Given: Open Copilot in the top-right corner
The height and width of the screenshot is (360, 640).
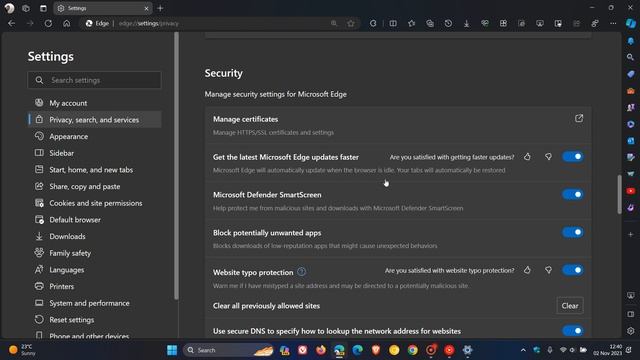Looking at the screenshot, I should [x=631, y=23].
